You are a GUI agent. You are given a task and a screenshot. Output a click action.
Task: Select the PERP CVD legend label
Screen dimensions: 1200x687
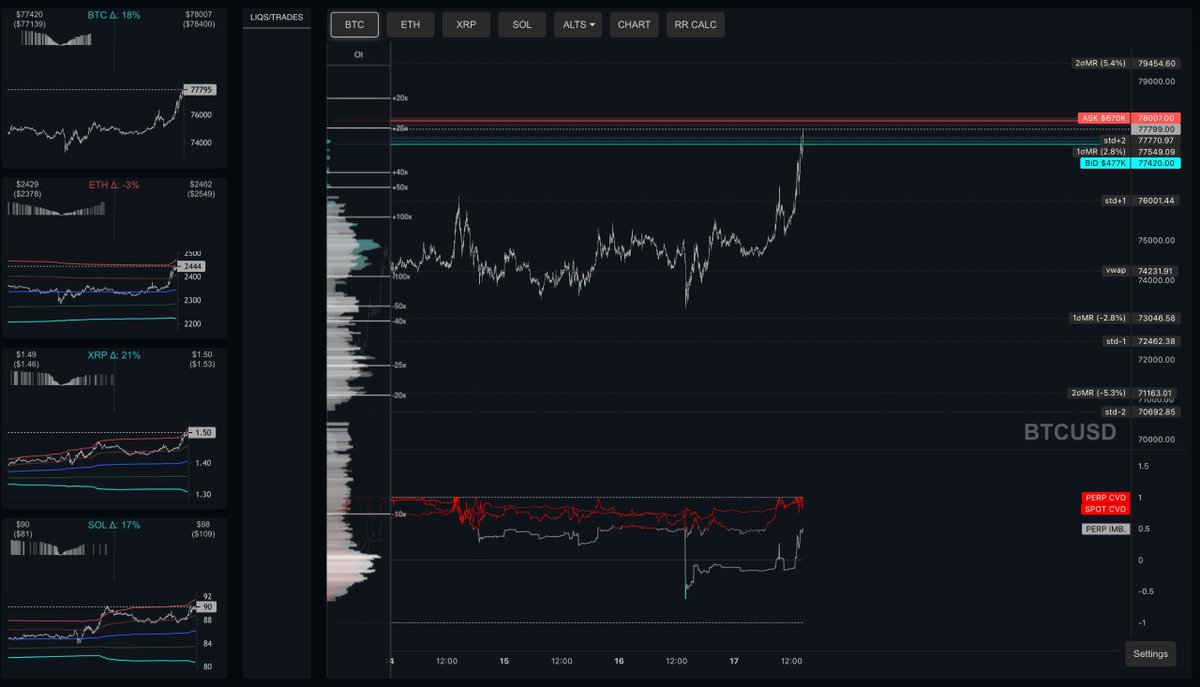click(x=1105, y=498)
